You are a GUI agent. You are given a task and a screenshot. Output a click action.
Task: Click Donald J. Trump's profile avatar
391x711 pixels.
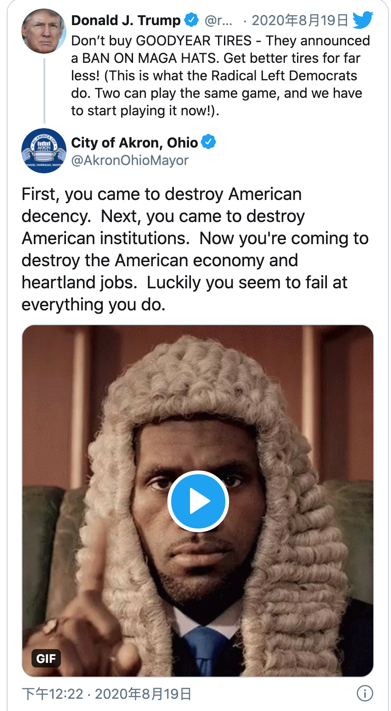point(44,31)
